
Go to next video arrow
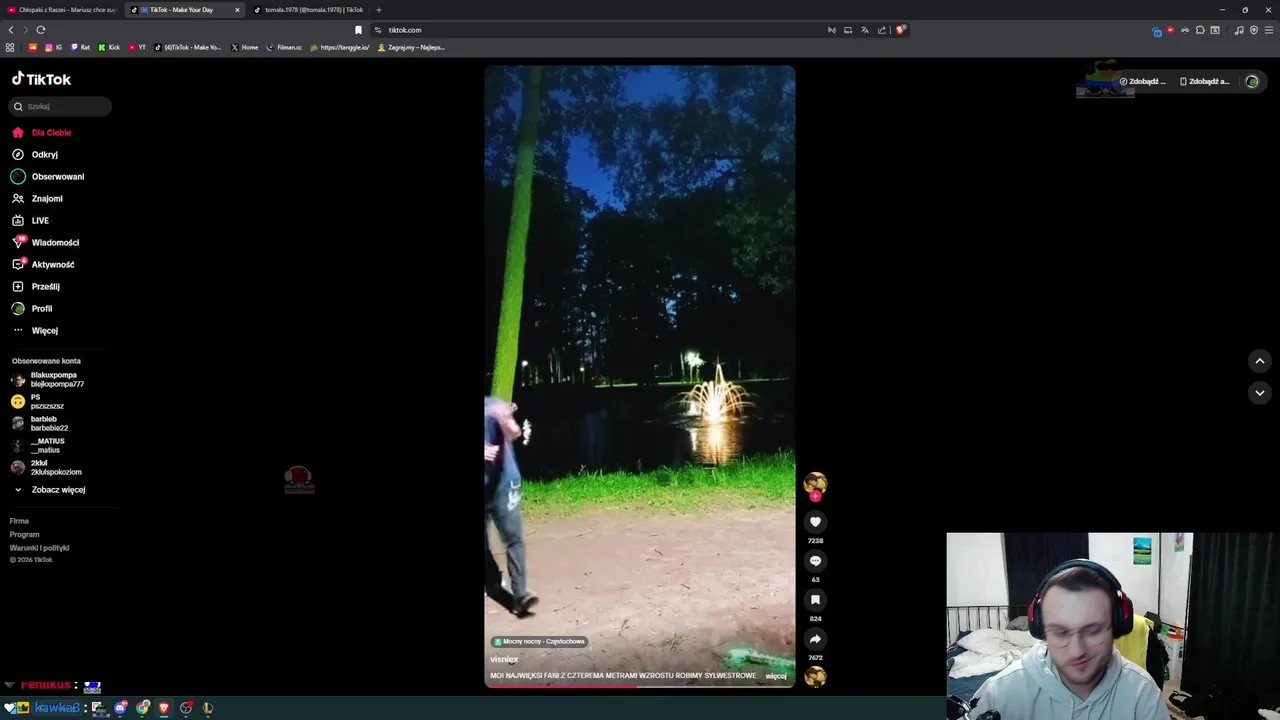1259,393
